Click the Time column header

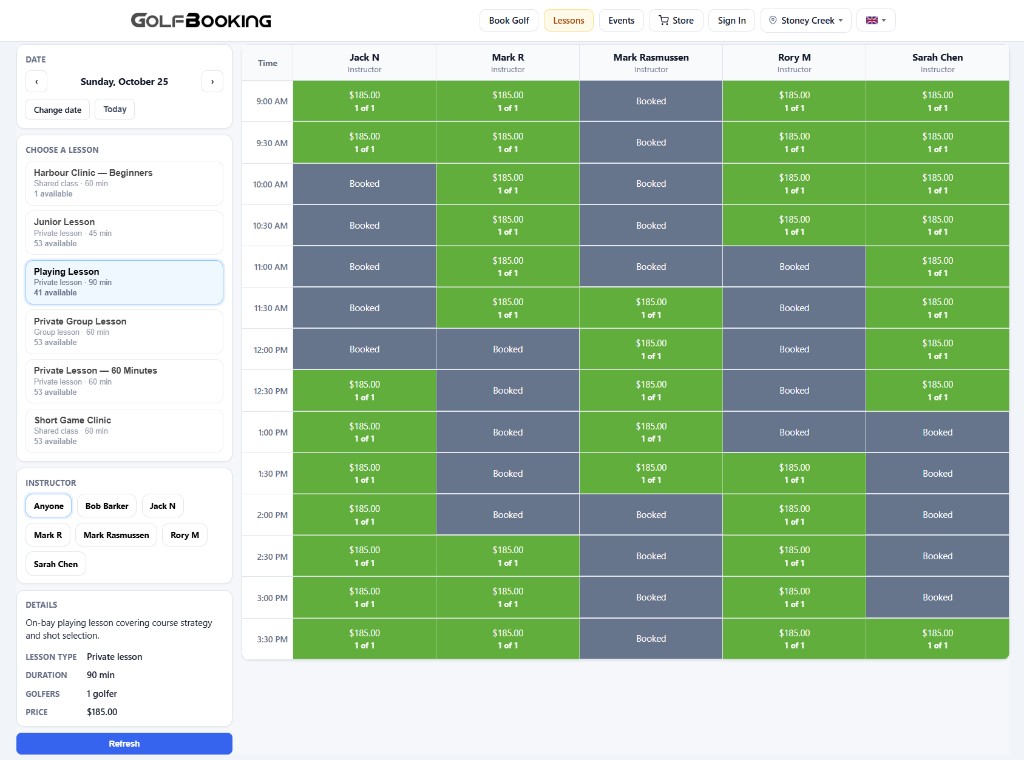click(267, 63)
